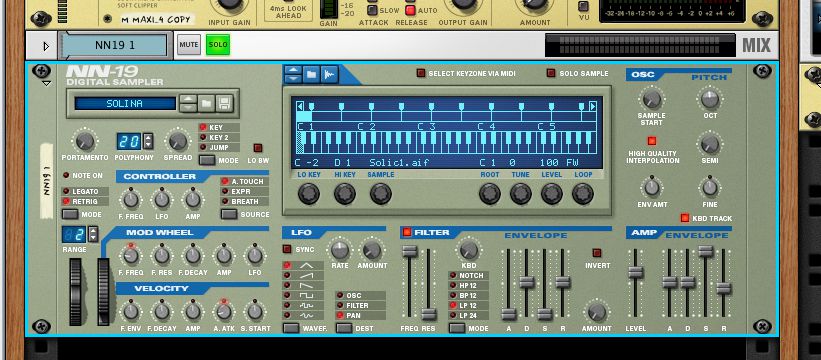Click the ROOT knob
The image size is (821, 360).
click(490, 194)
